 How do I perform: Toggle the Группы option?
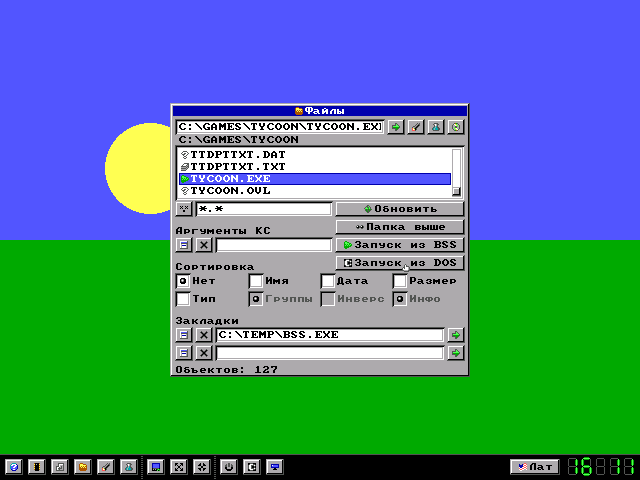tap(256, 299)
